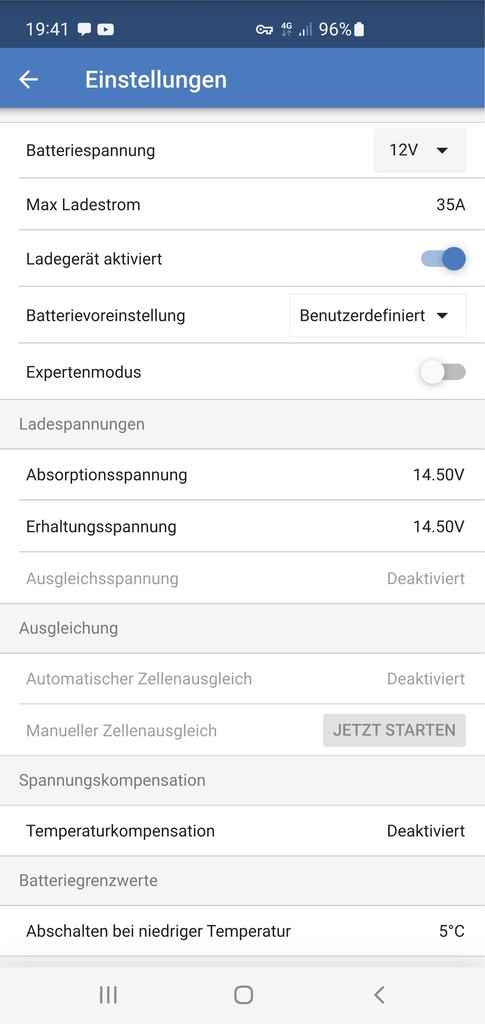The height and width of the screenshot is (1024, 485).
Task: Open Absorptionsspannung 14.50V setting
Action: (x=242, y=475)
